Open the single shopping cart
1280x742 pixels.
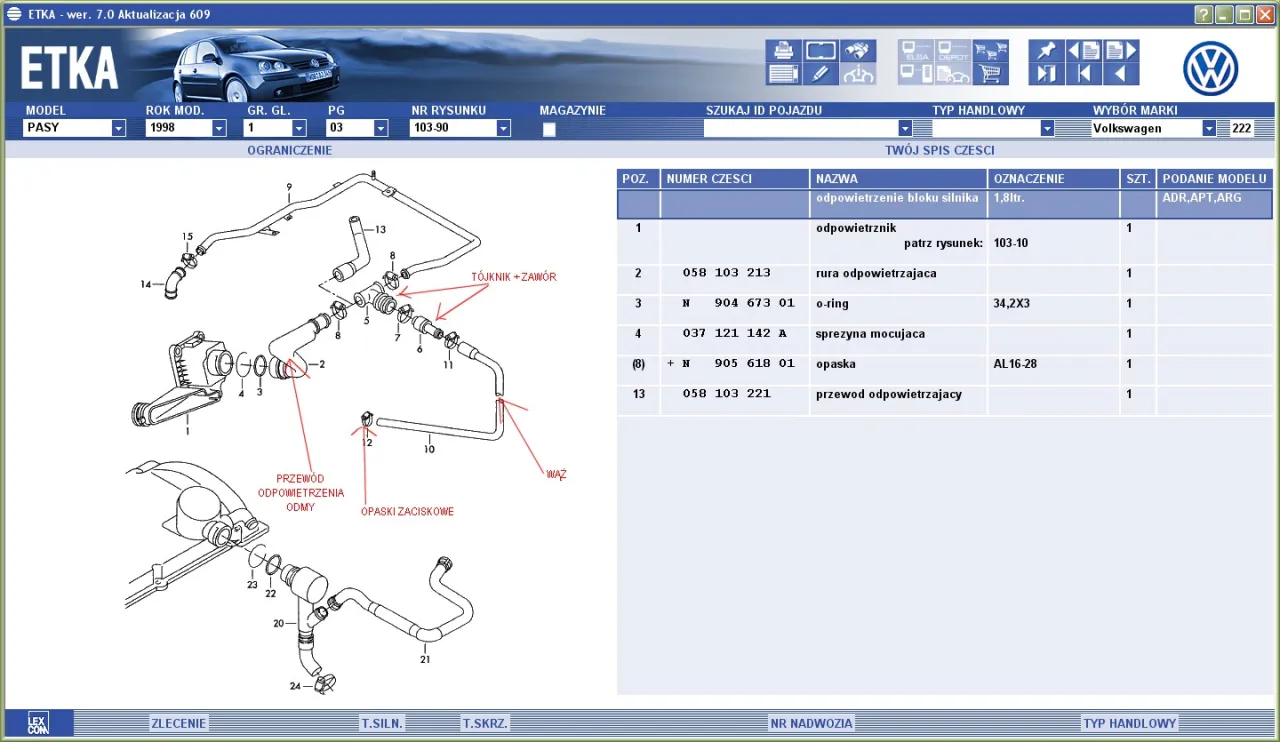(x=990, y=73)
